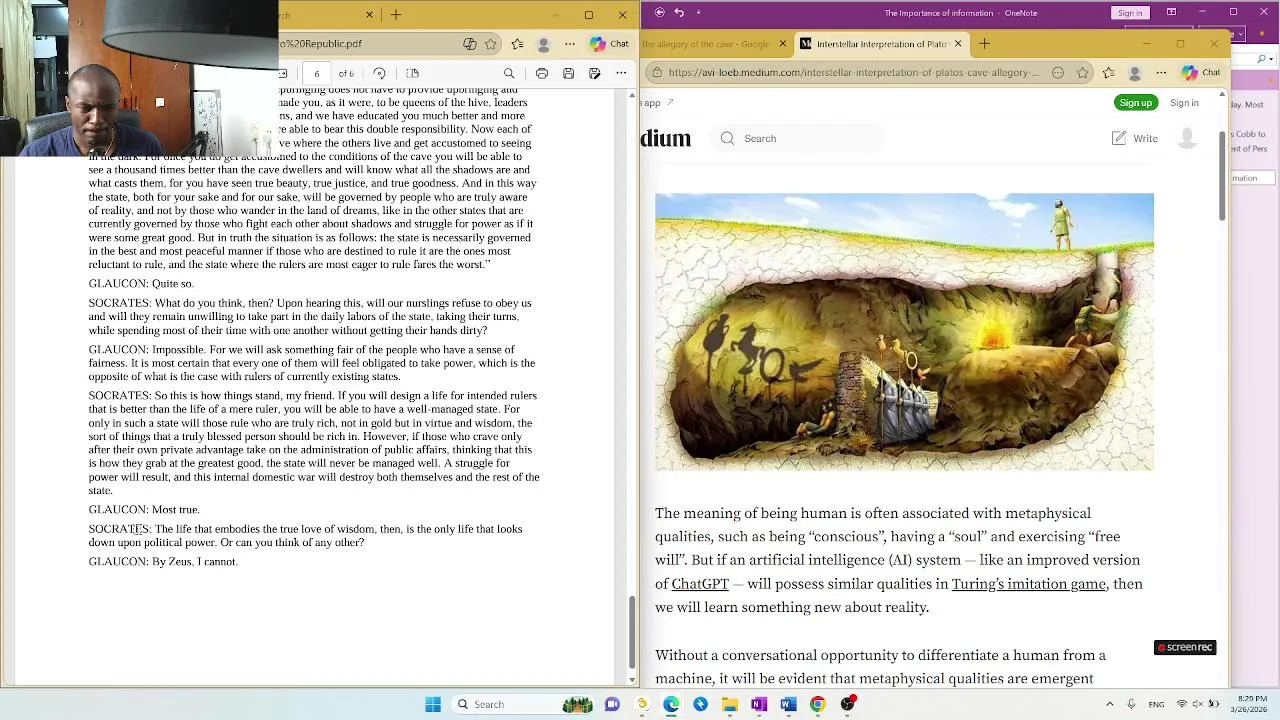1280x720 pixels.
Task: Open OneNote quick access toolbar dropdown
Action: 698,13
